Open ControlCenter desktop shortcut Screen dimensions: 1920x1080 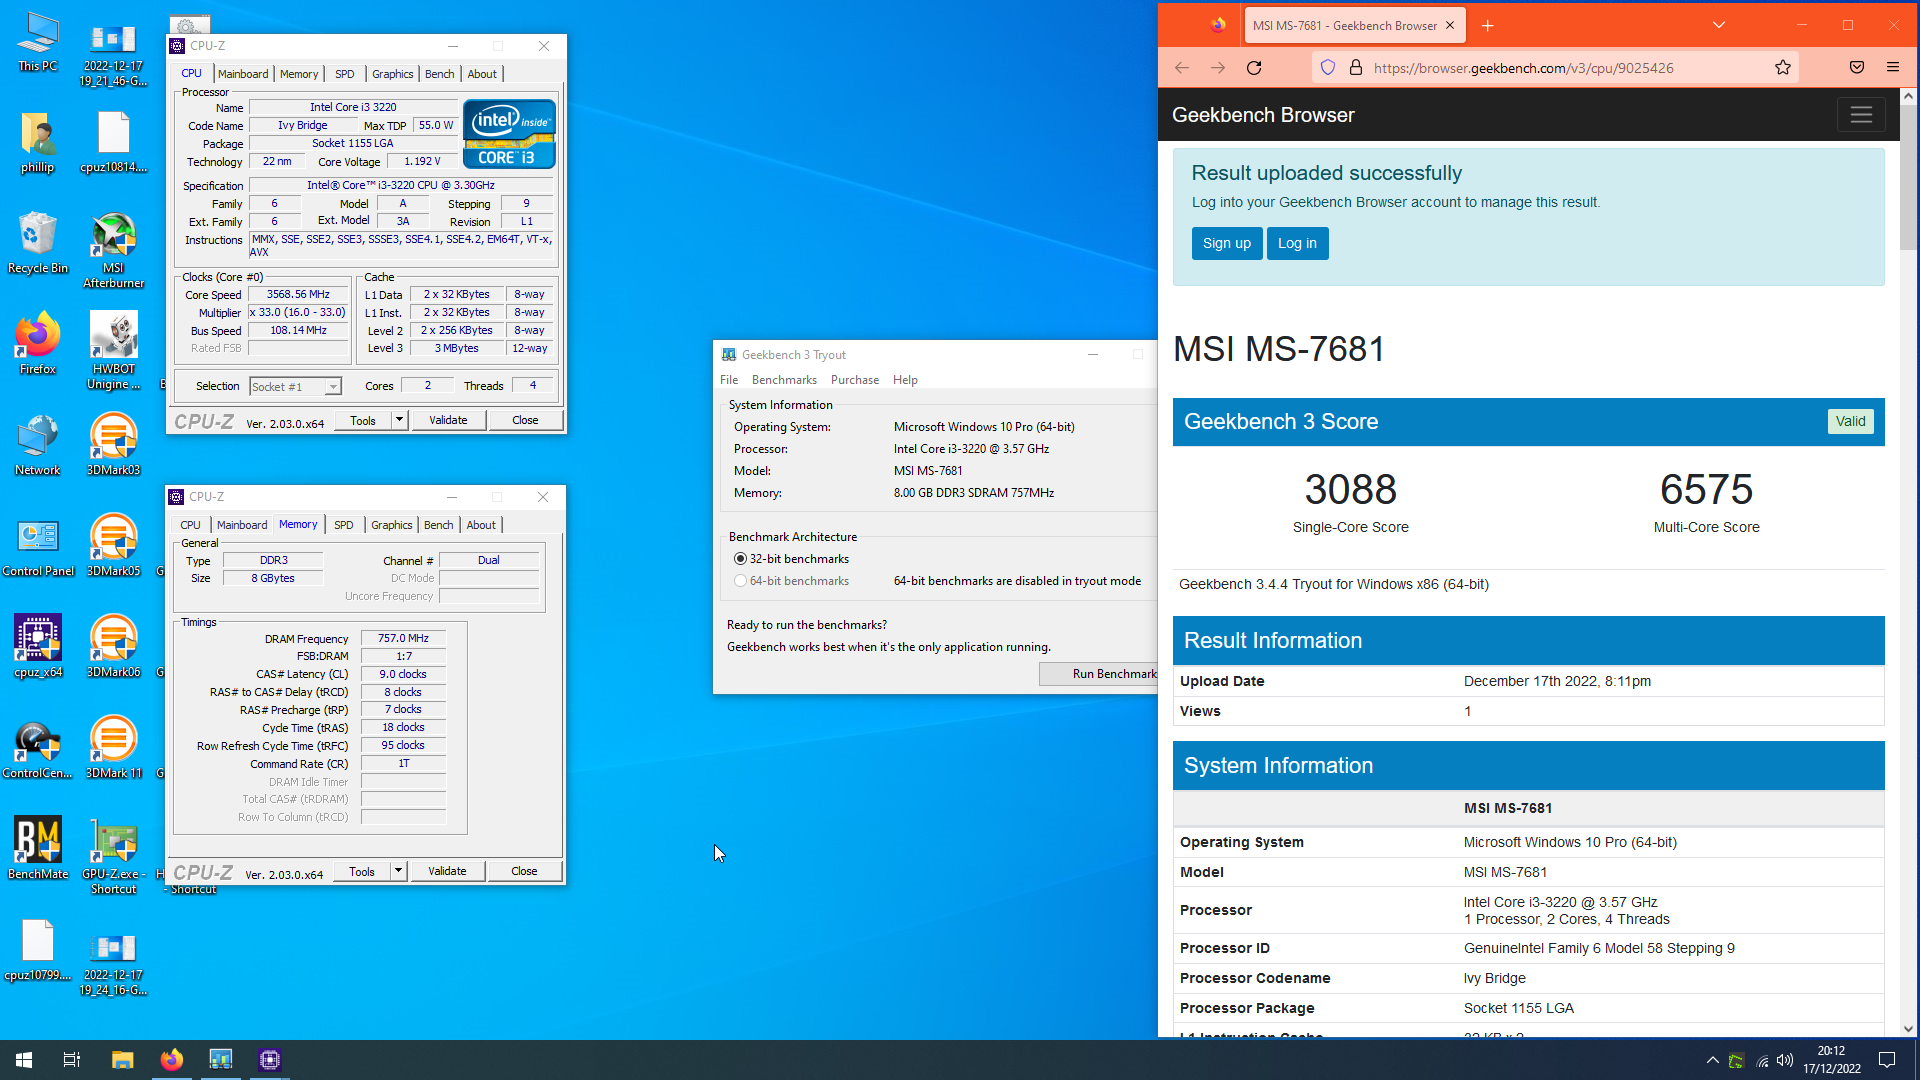38,747
